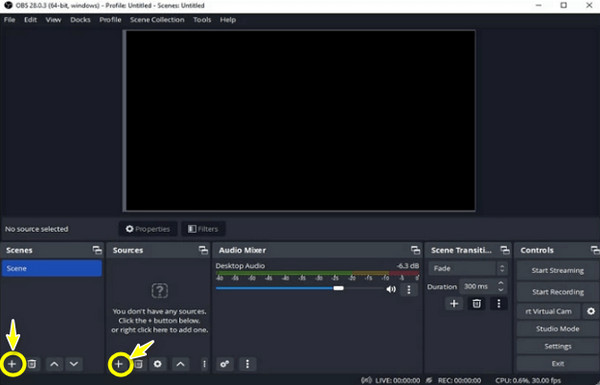Open advanced audio properties with the gears icon
This screenshot has height=385, width=600.
point(225,364)
